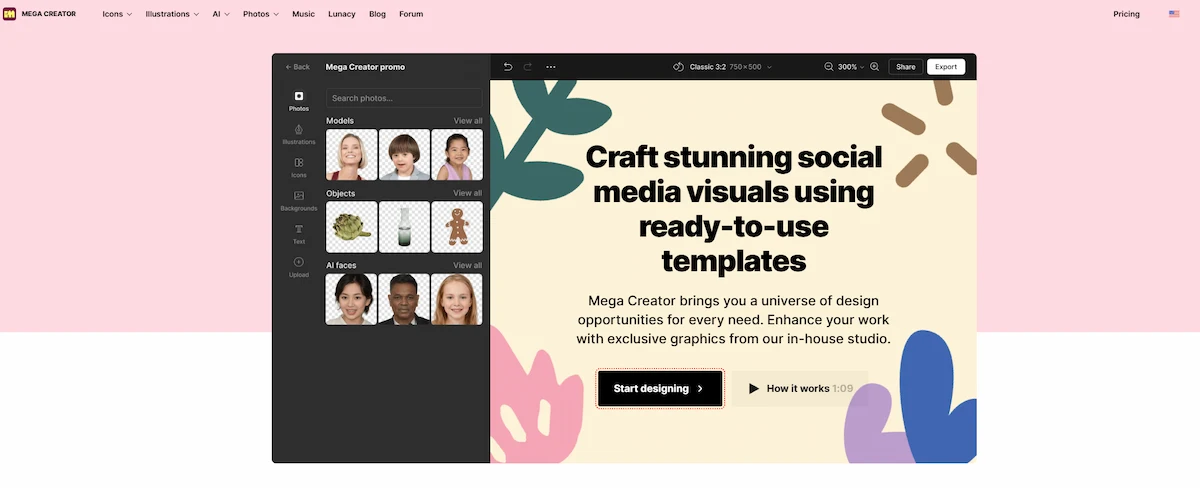This screenshot has width=1200, height=488.
Task: Click the Mega Creator logo icon
Action: tap(10, 14)
